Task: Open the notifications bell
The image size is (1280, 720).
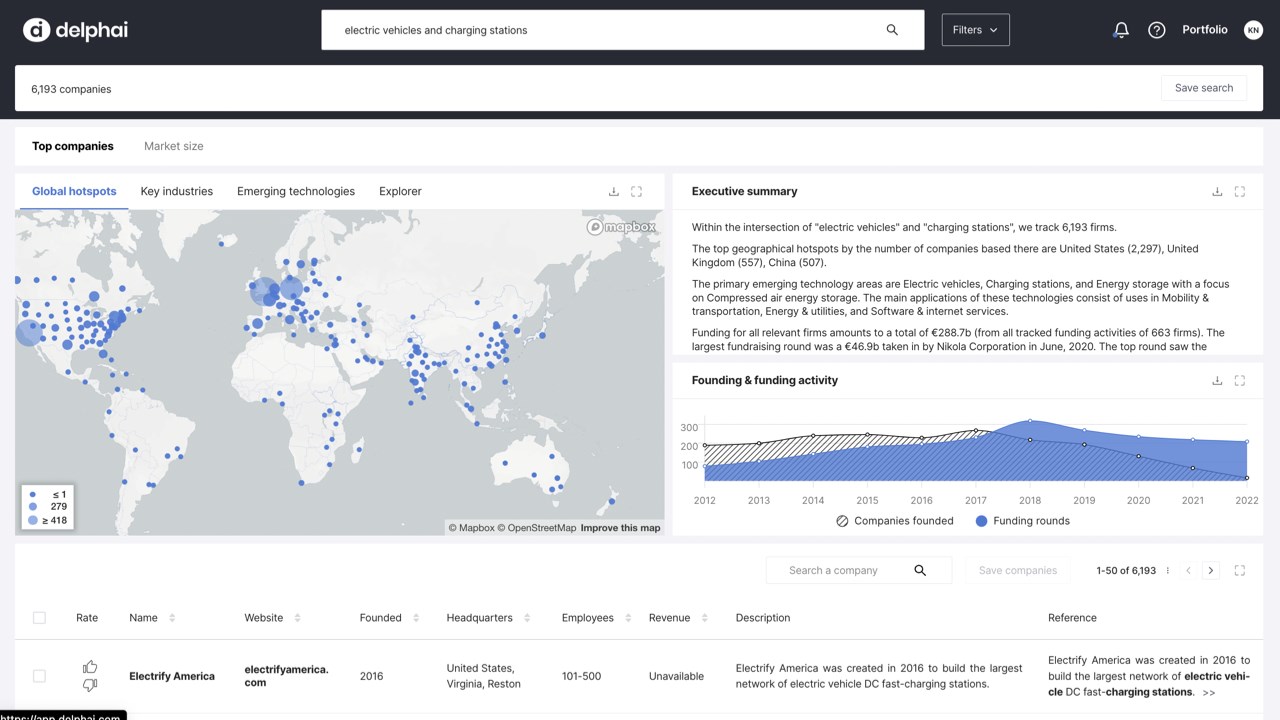Action: (1121, 30)
